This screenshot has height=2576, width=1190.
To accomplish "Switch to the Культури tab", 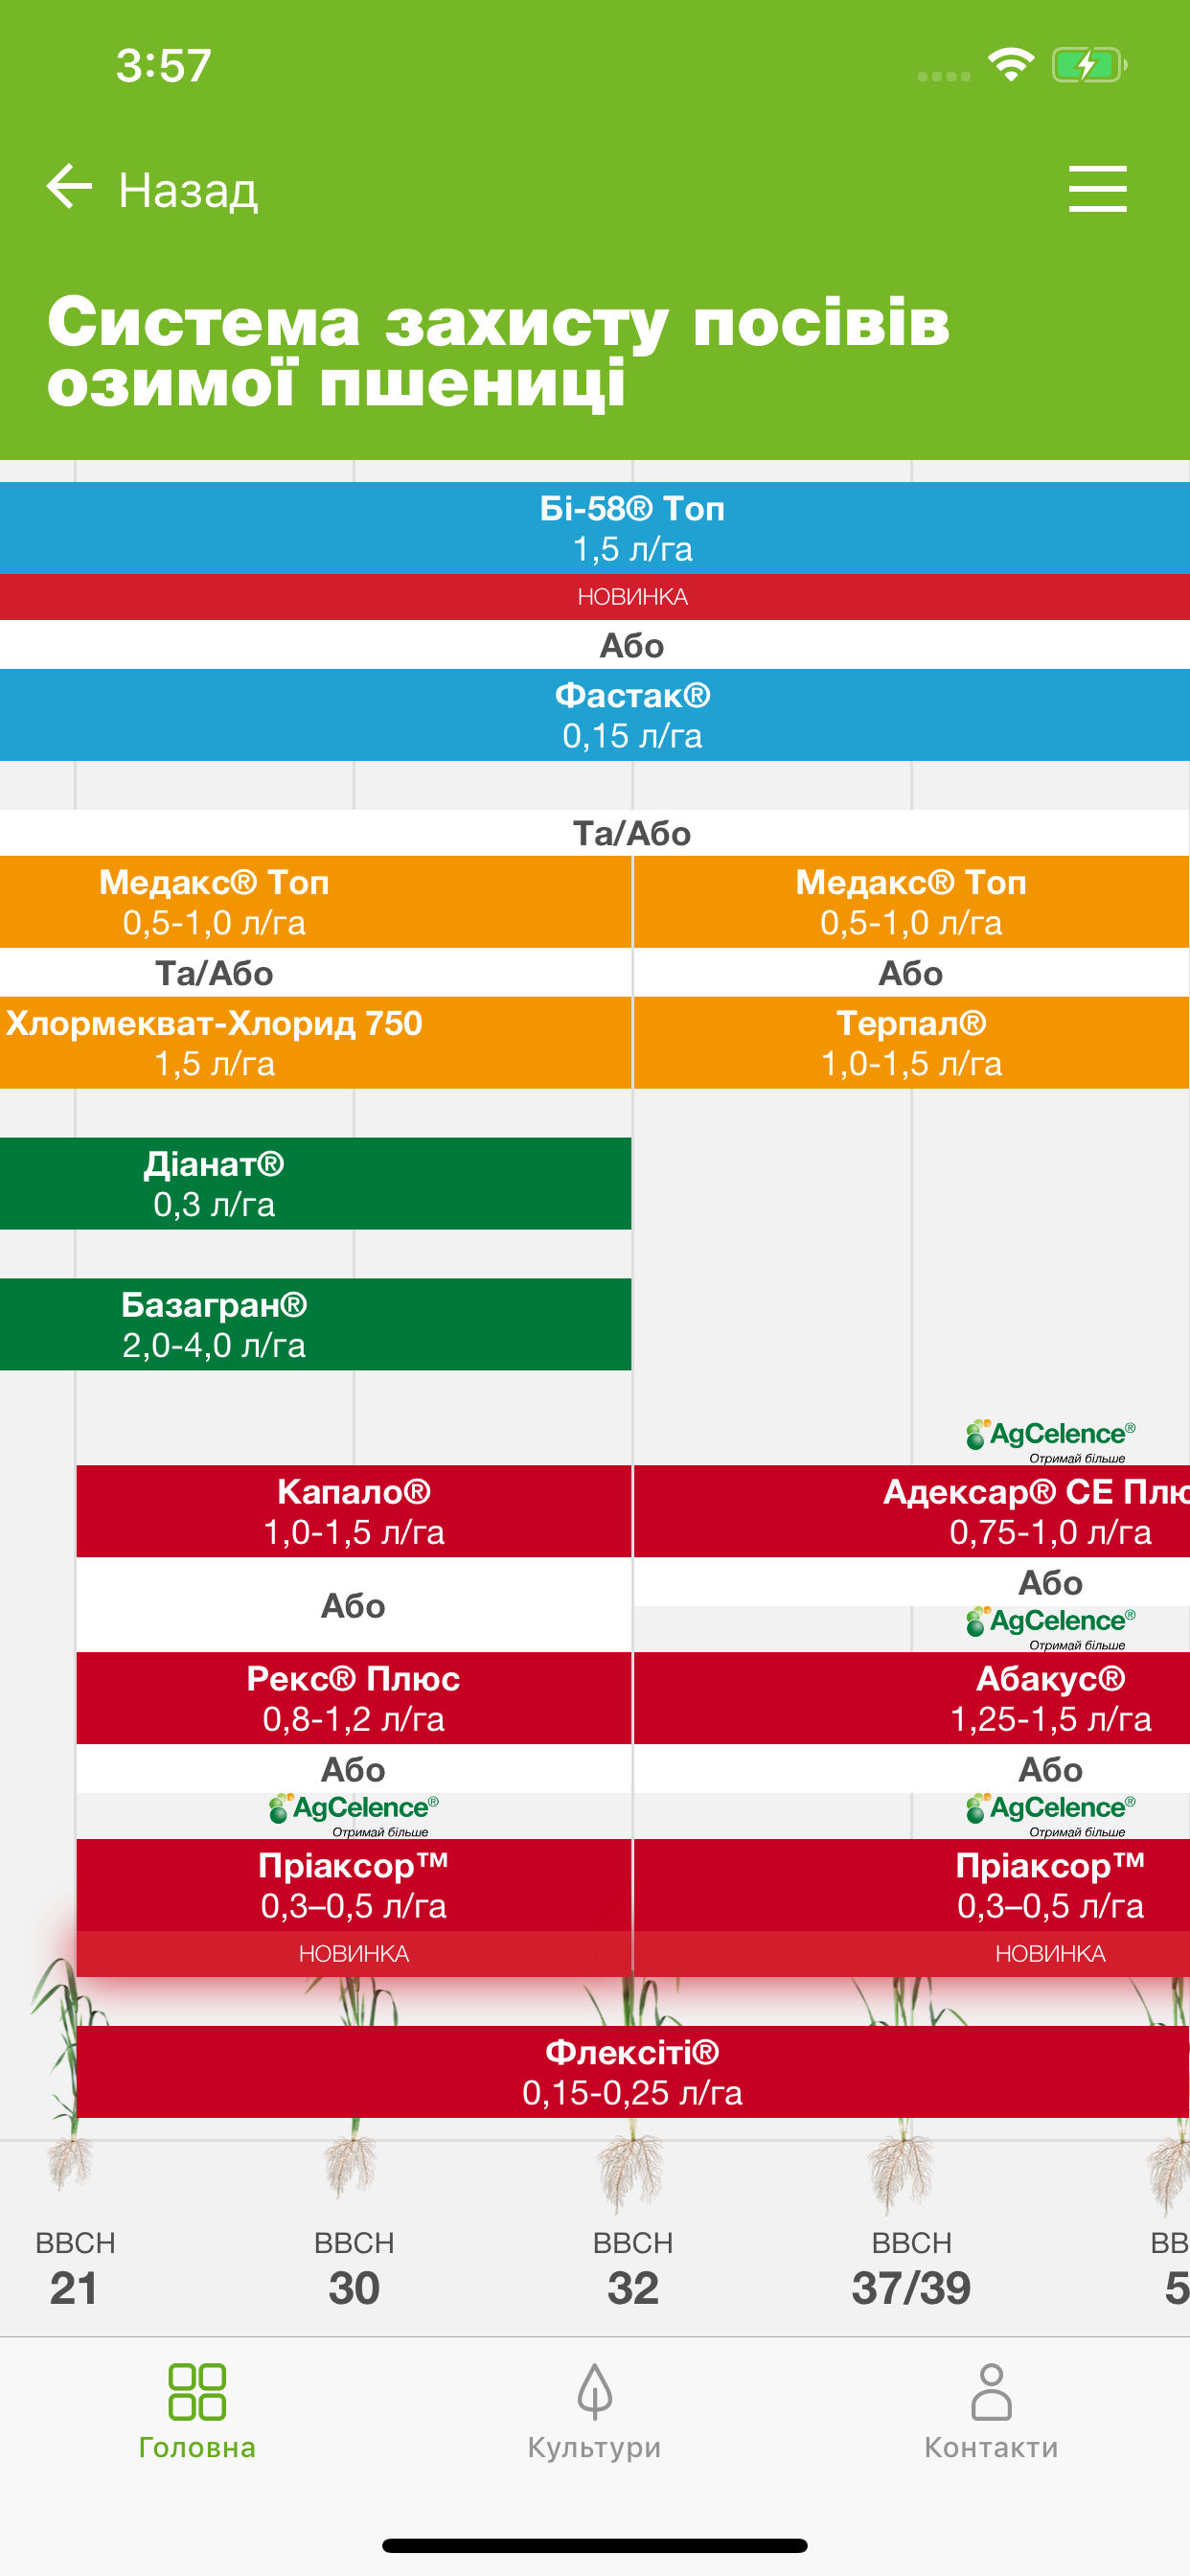I will pyautogui.click(x=594, y=2411).
